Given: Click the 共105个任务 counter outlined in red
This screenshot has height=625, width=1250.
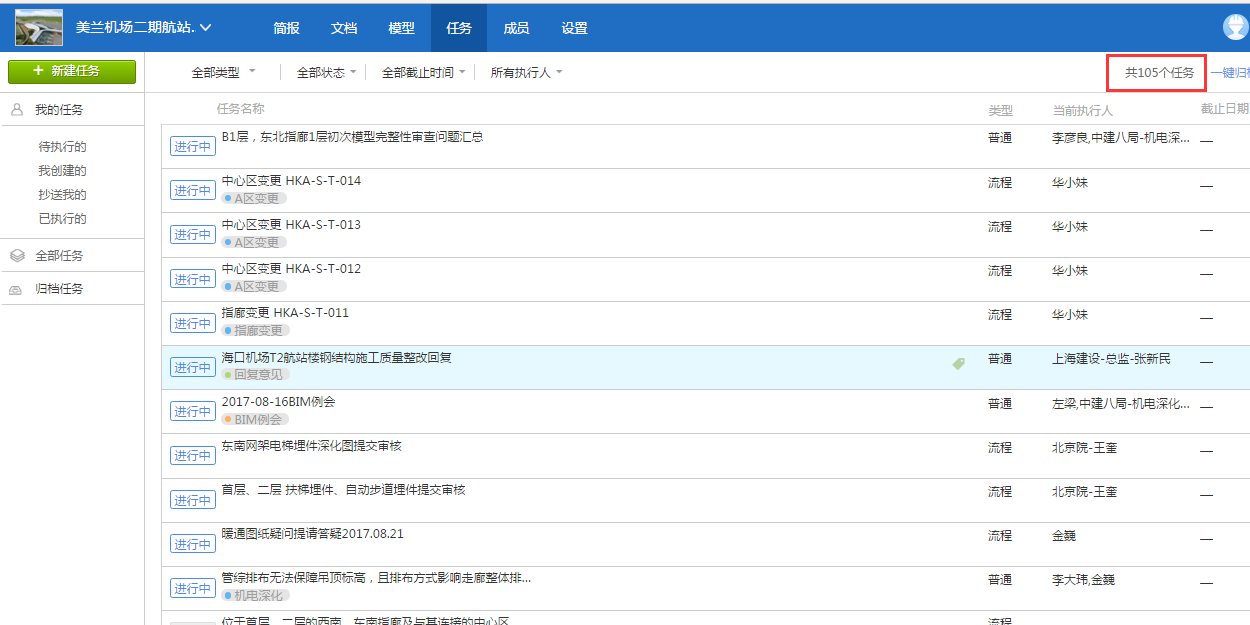Looking at the screenshot, I should pos(1156,72).
